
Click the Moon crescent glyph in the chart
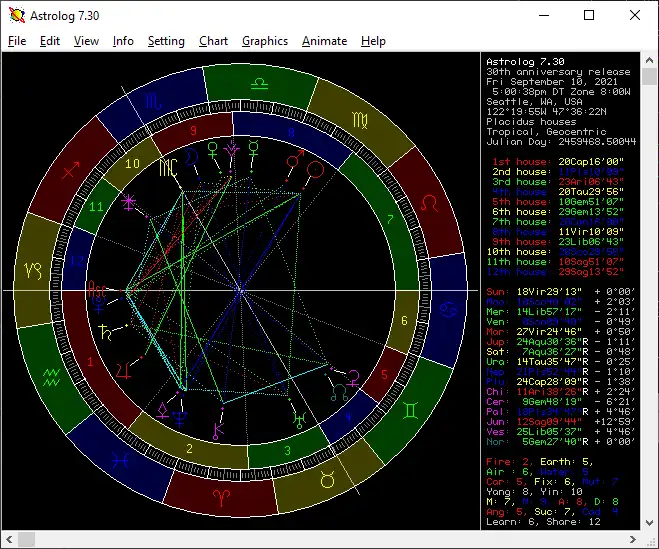coord(191,157)
